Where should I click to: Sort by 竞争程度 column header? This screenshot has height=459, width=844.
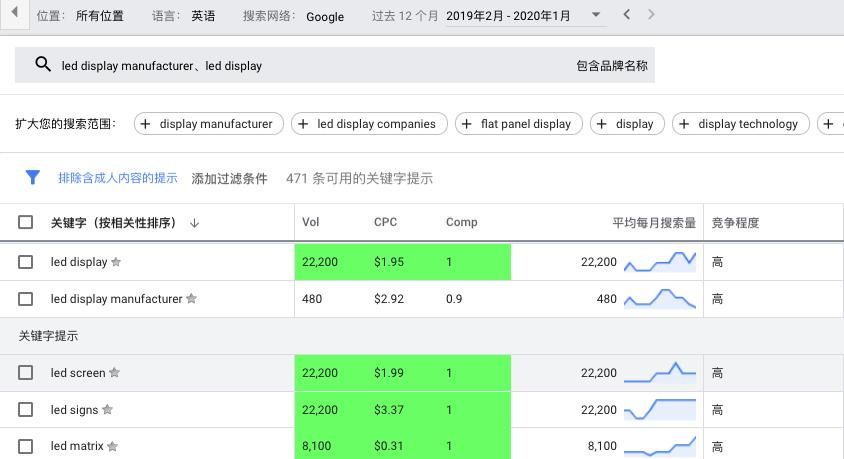[x=735, y=223]
